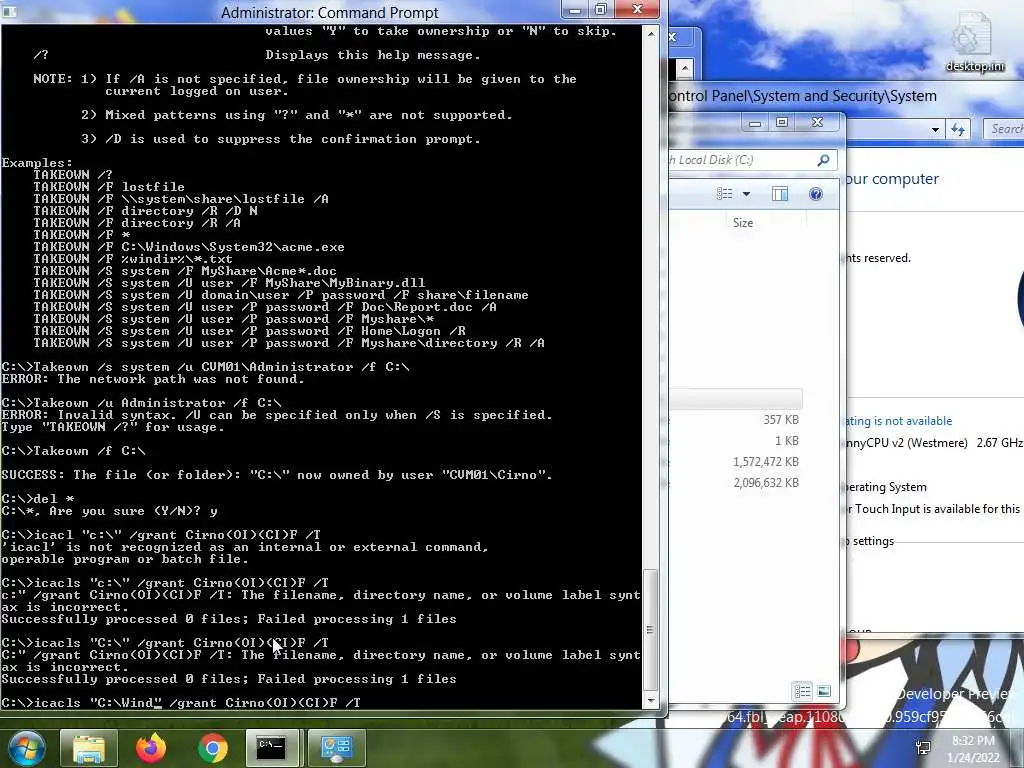This screenshot has height=768, width=1024.
Task: Open the Control Panel address bar dropdown
Action: pos(935,129)
